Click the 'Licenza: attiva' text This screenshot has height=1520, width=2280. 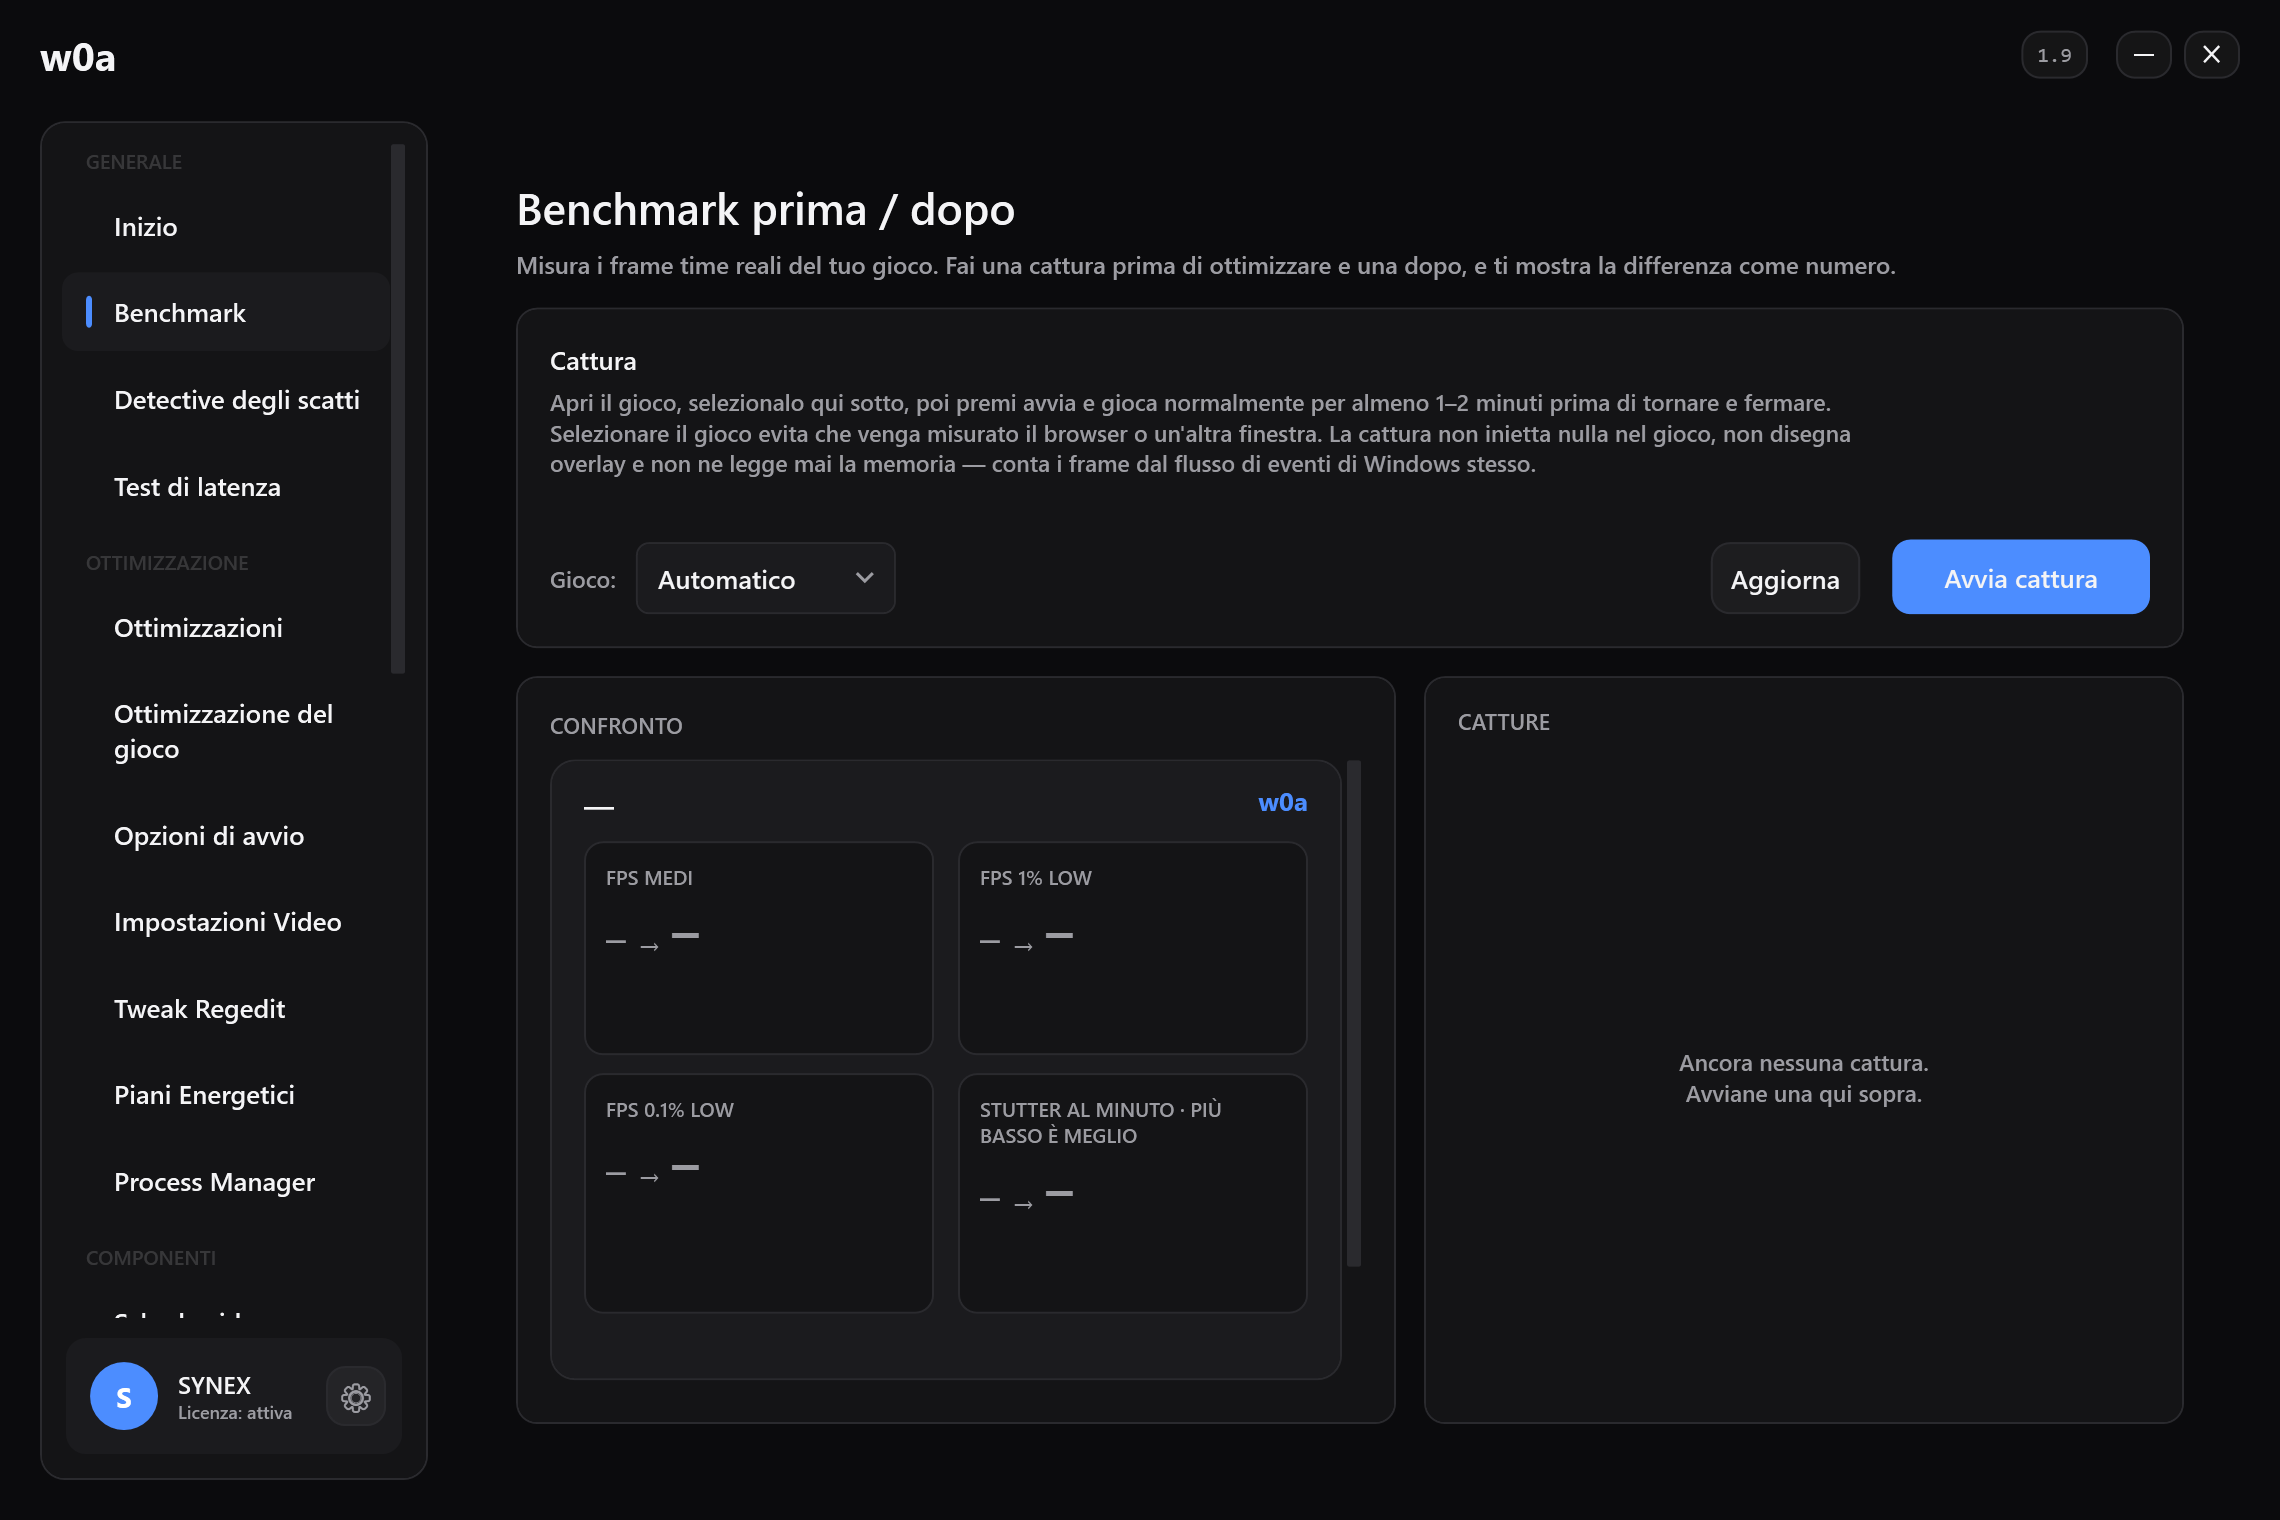coord(235,1413)
